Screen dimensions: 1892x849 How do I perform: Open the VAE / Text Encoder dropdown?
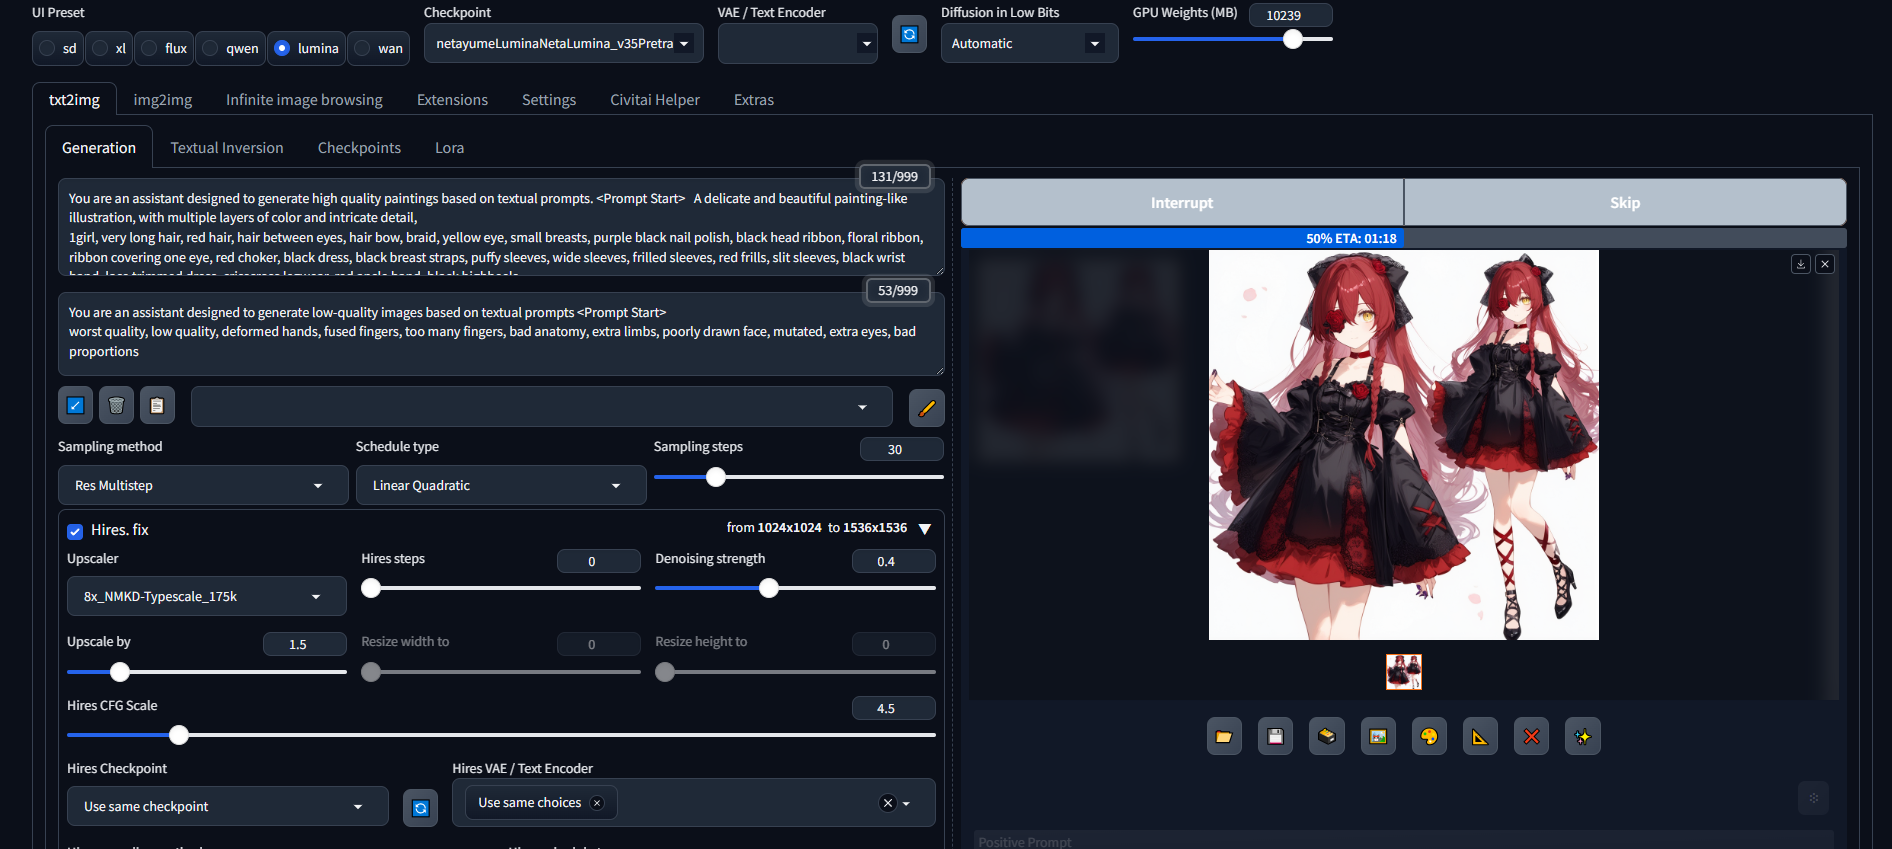tap(798, 44)
